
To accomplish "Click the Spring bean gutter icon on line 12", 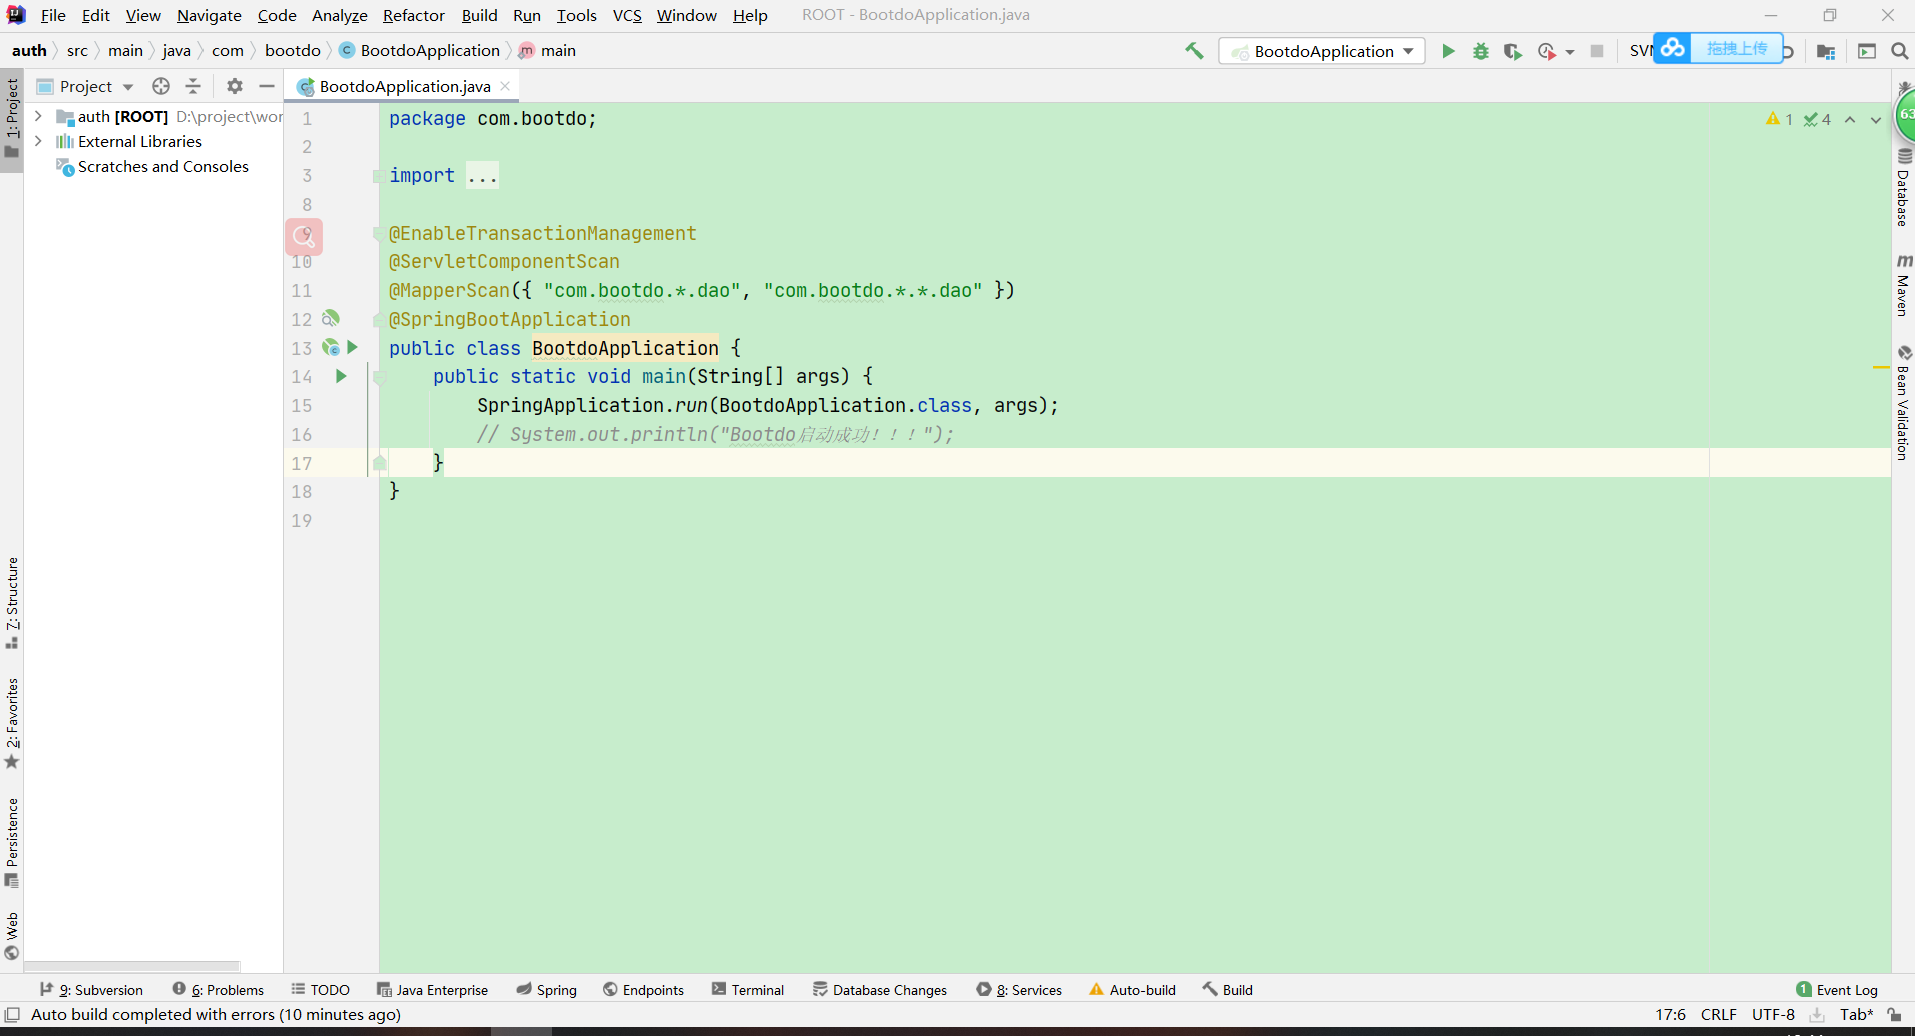I will click(331, 318).
